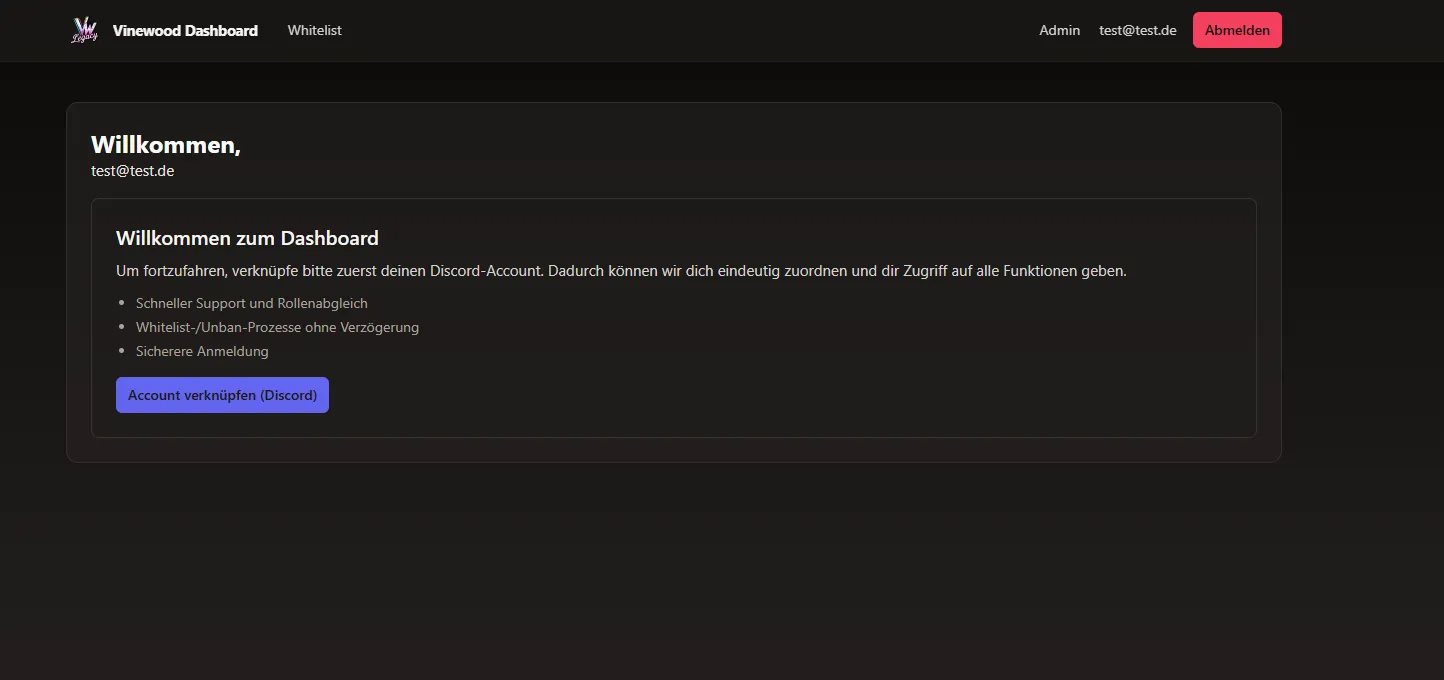Open the Whitelist navigation item

[314, 30]
